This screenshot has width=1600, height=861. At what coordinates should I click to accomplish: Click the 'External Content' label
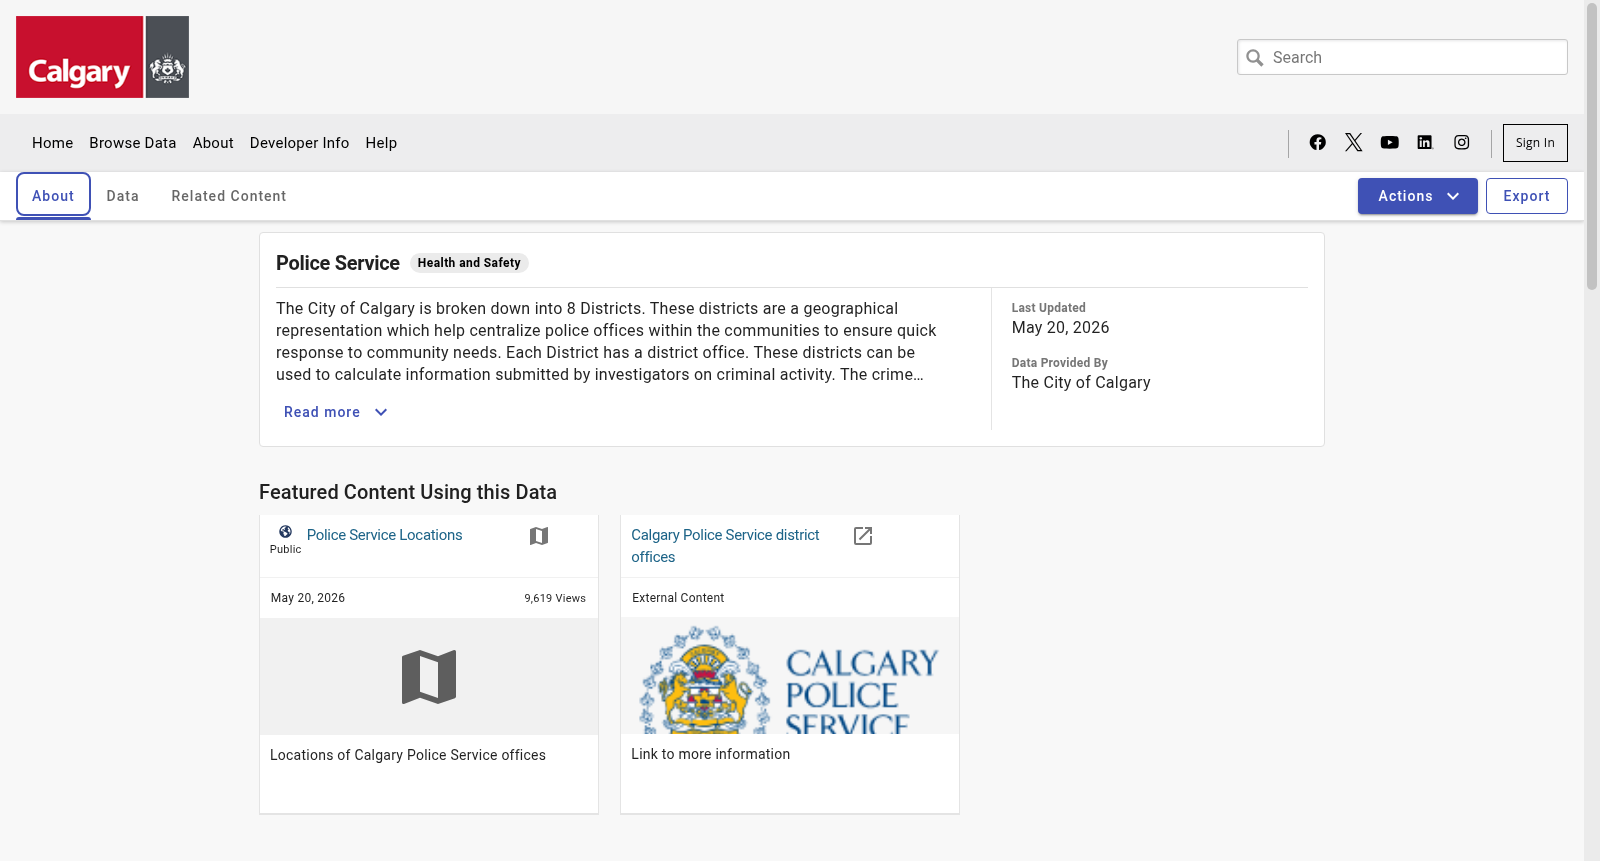tap(678, 598)
